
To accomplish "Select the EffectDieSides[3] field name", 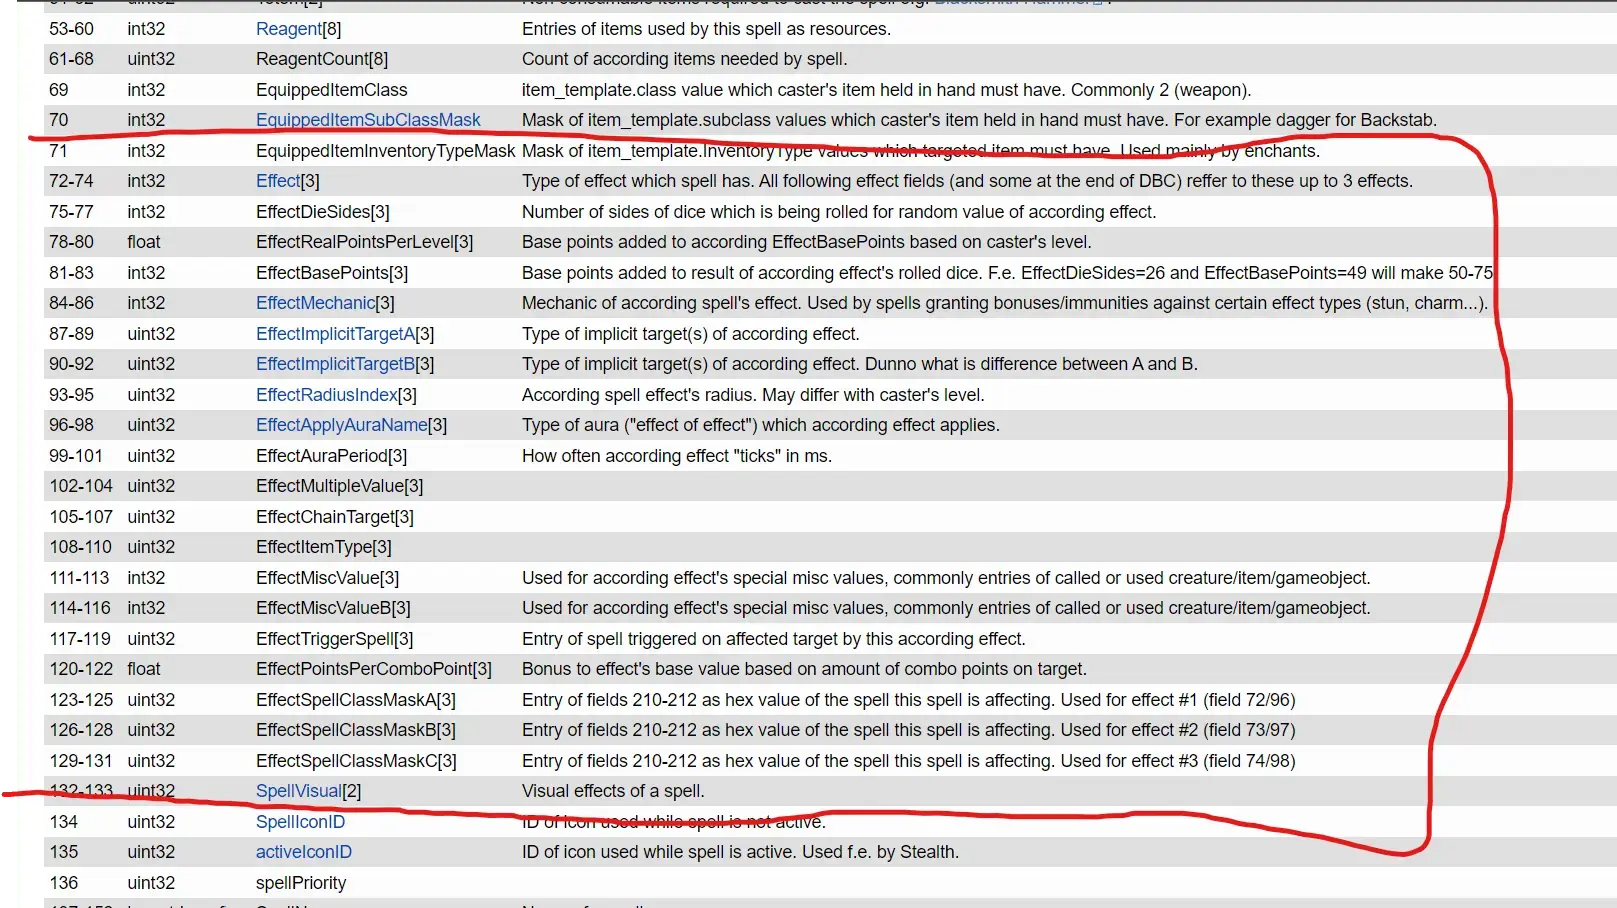I will [x=323, y=212].
